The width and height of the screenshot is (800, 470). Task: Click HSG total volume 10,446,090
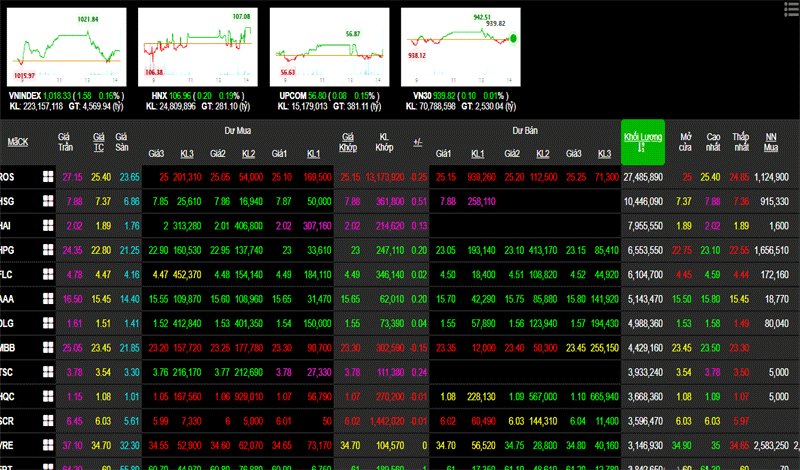643,202
